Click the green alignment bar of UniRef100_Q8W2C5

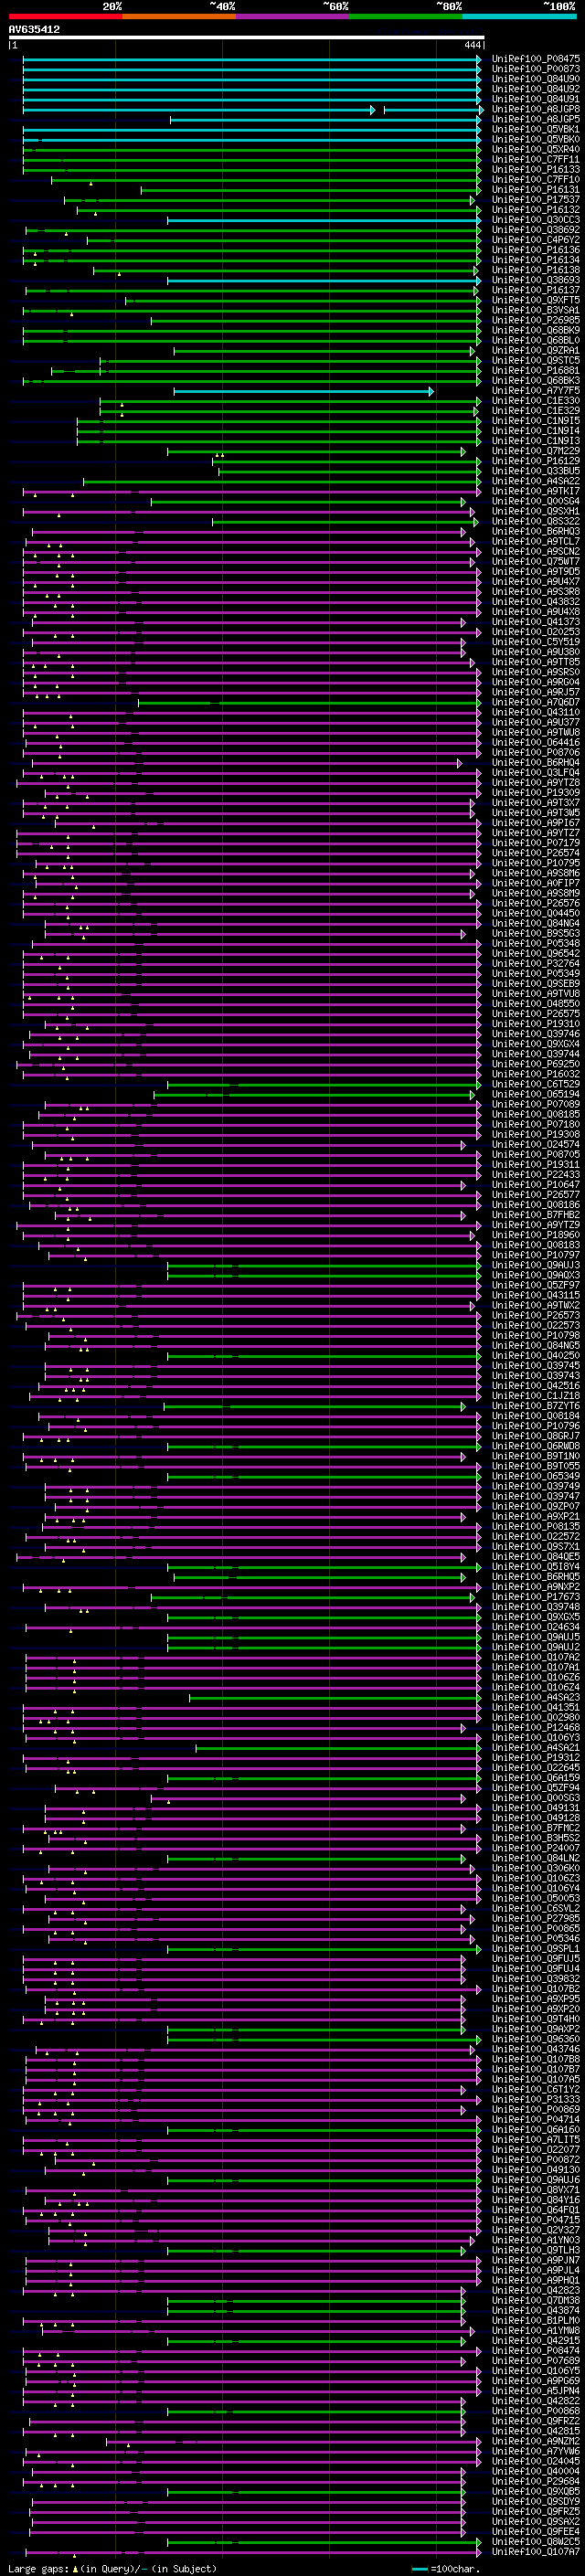(324, 2541)
